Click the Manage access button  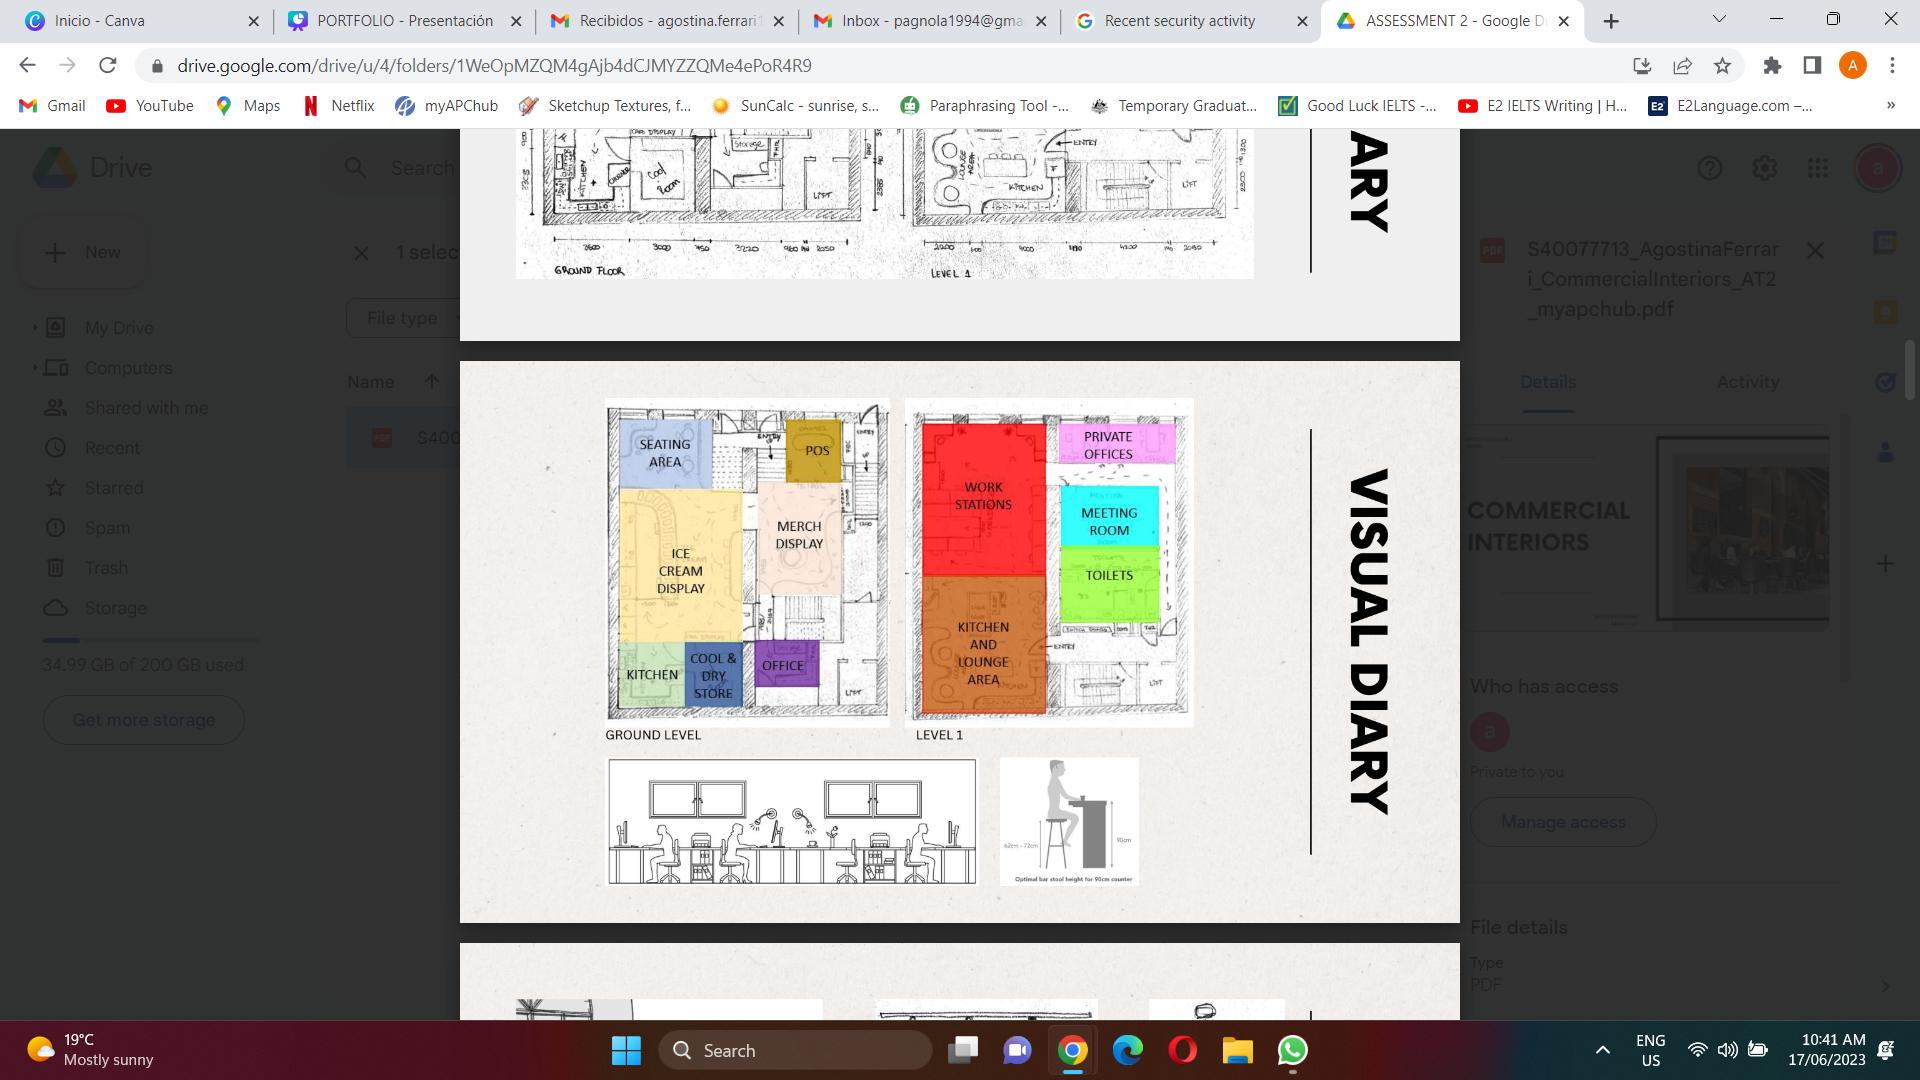(x=1562, y=822)
